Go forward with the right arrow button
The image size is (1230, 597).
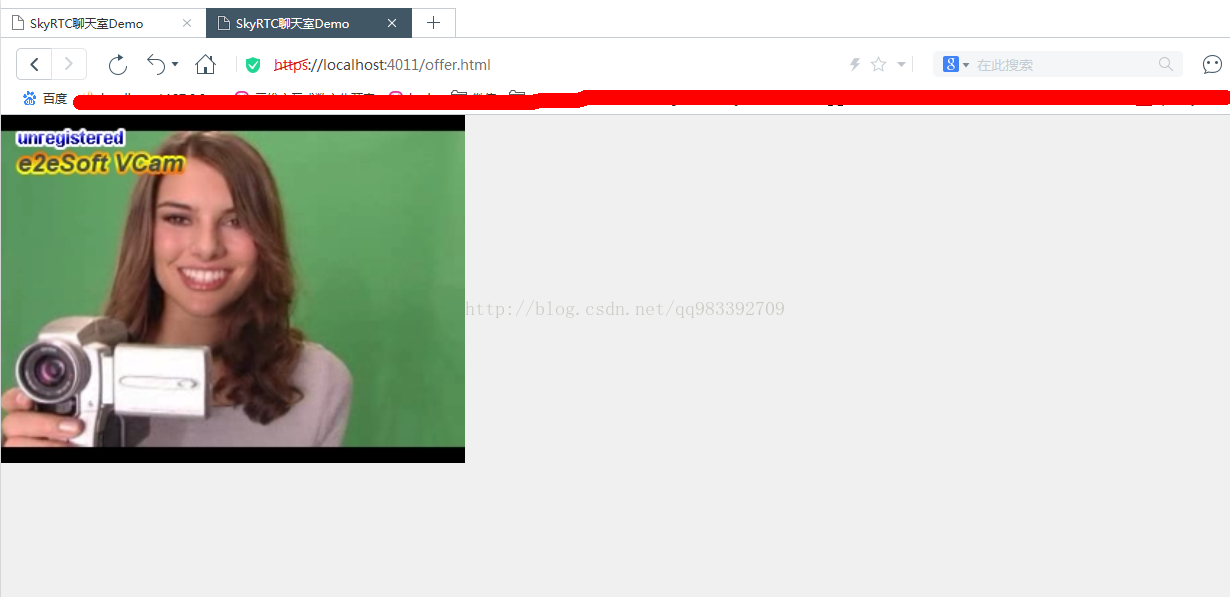click(x=69, y=64)
